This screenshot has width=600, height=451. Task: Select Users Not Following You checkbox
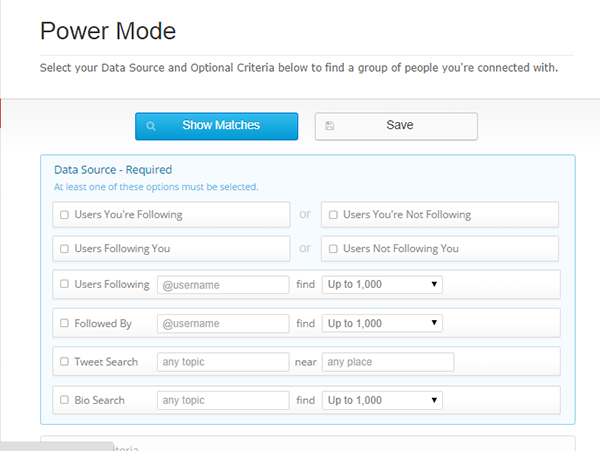[333, 249]
